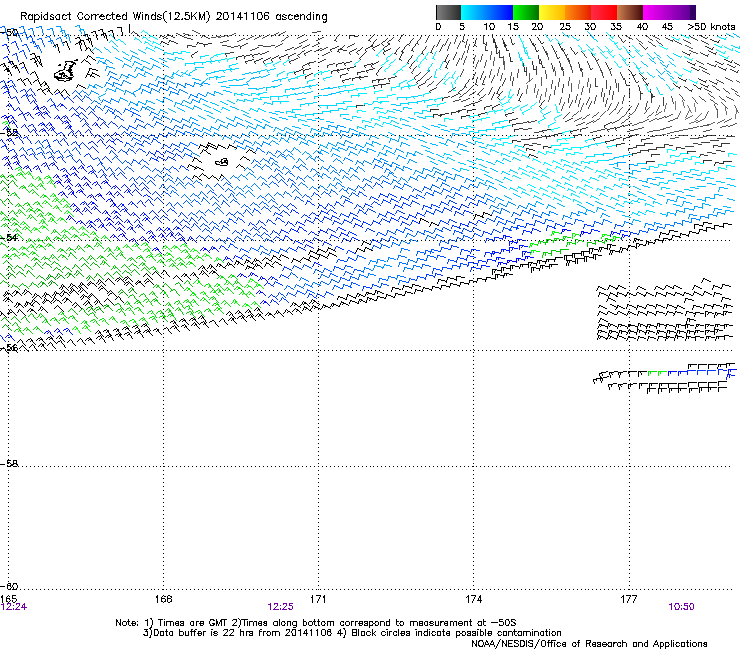Image resolution: width=740 pixels, height=650 pixels.
Task: Click the longitude label '177'
Action: coord(629,599)
